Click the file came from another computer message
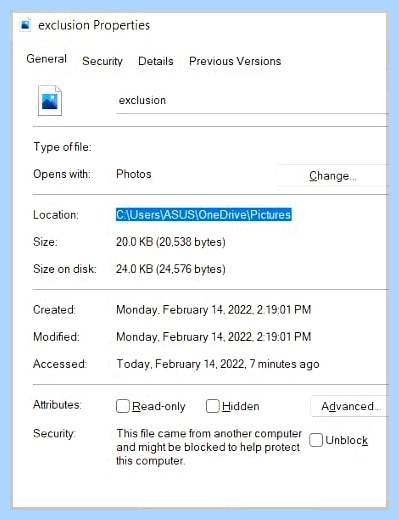The height and width of the screenshot is (520, 399). (209, 447)
